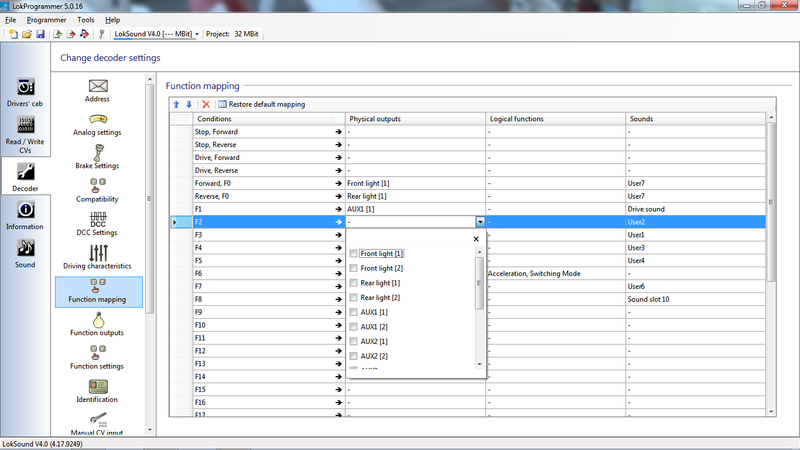Tick AUX1 [2] checkbox
The image size is (800, 450).
coord(354,327)
